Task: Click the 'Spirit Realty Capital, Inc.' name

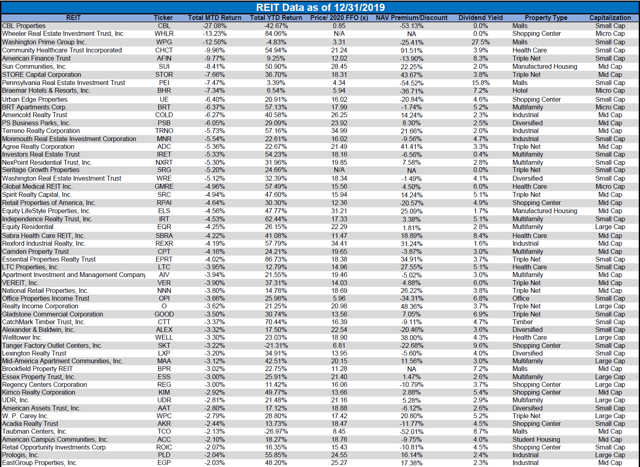Action: pyautogui.click(x=37, y=195)
